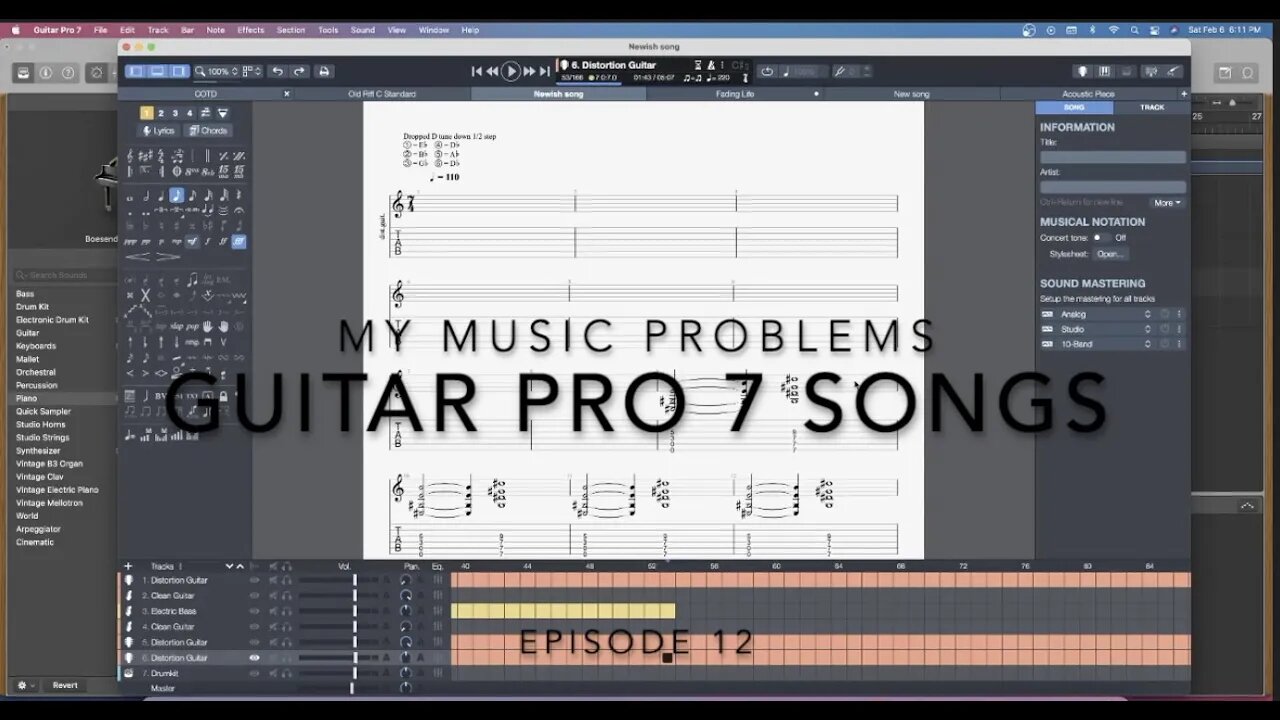Screen dimensions: 1280x720
Task: Mute the 7. Drumkit track
Action: [x=273, y=673]
